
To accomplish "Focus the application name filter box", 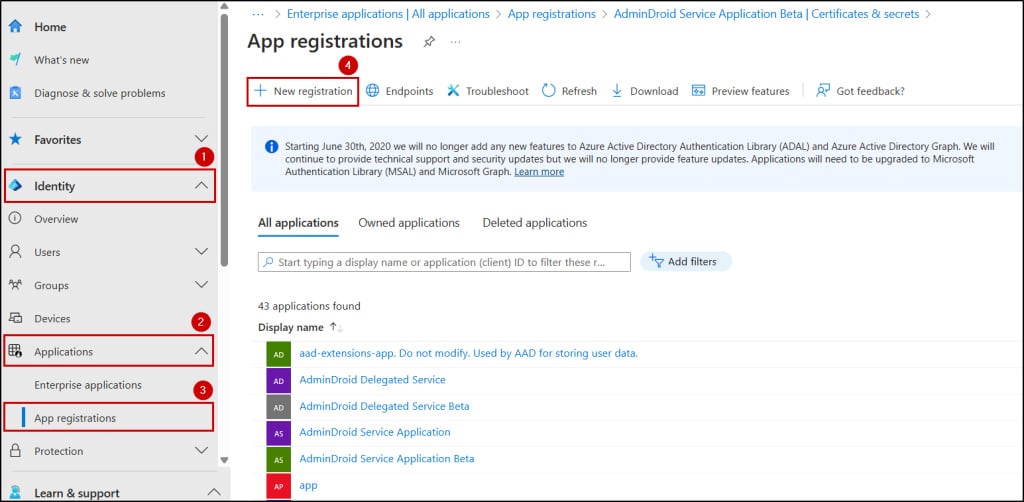I will click(x=444, y=262).
